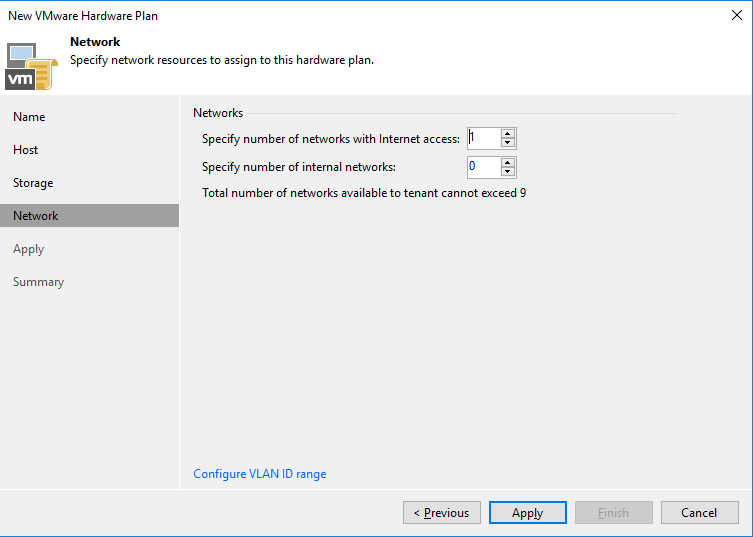Increase networks with Internet access count
753x537 pixels.
click(508, 134)
